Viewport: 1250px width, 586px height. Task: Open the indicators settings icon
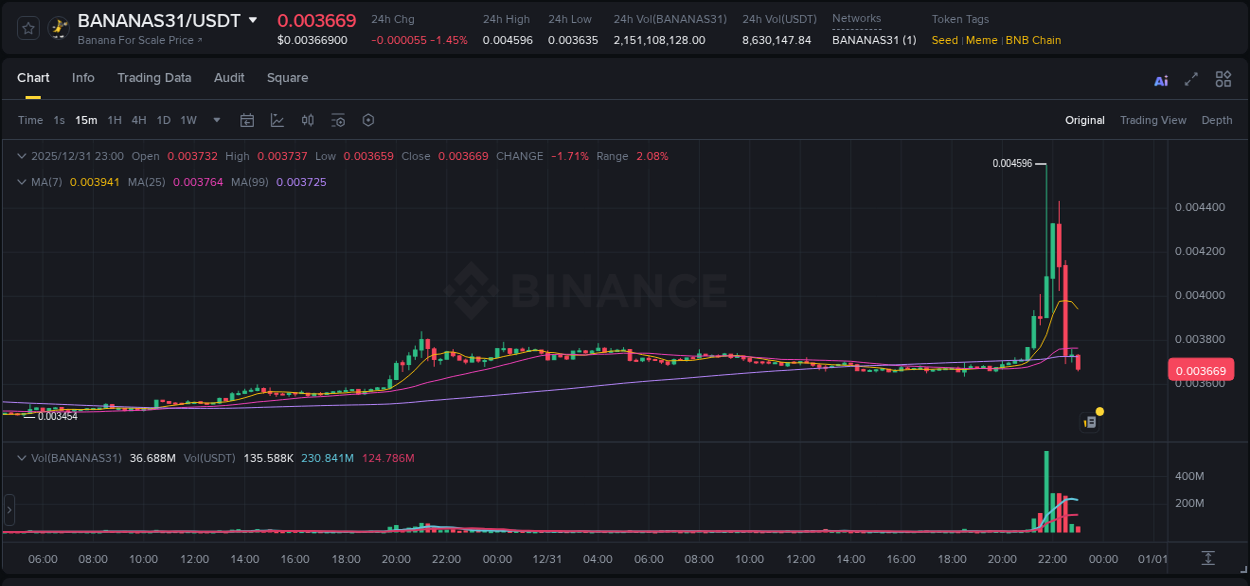(337, 120)
